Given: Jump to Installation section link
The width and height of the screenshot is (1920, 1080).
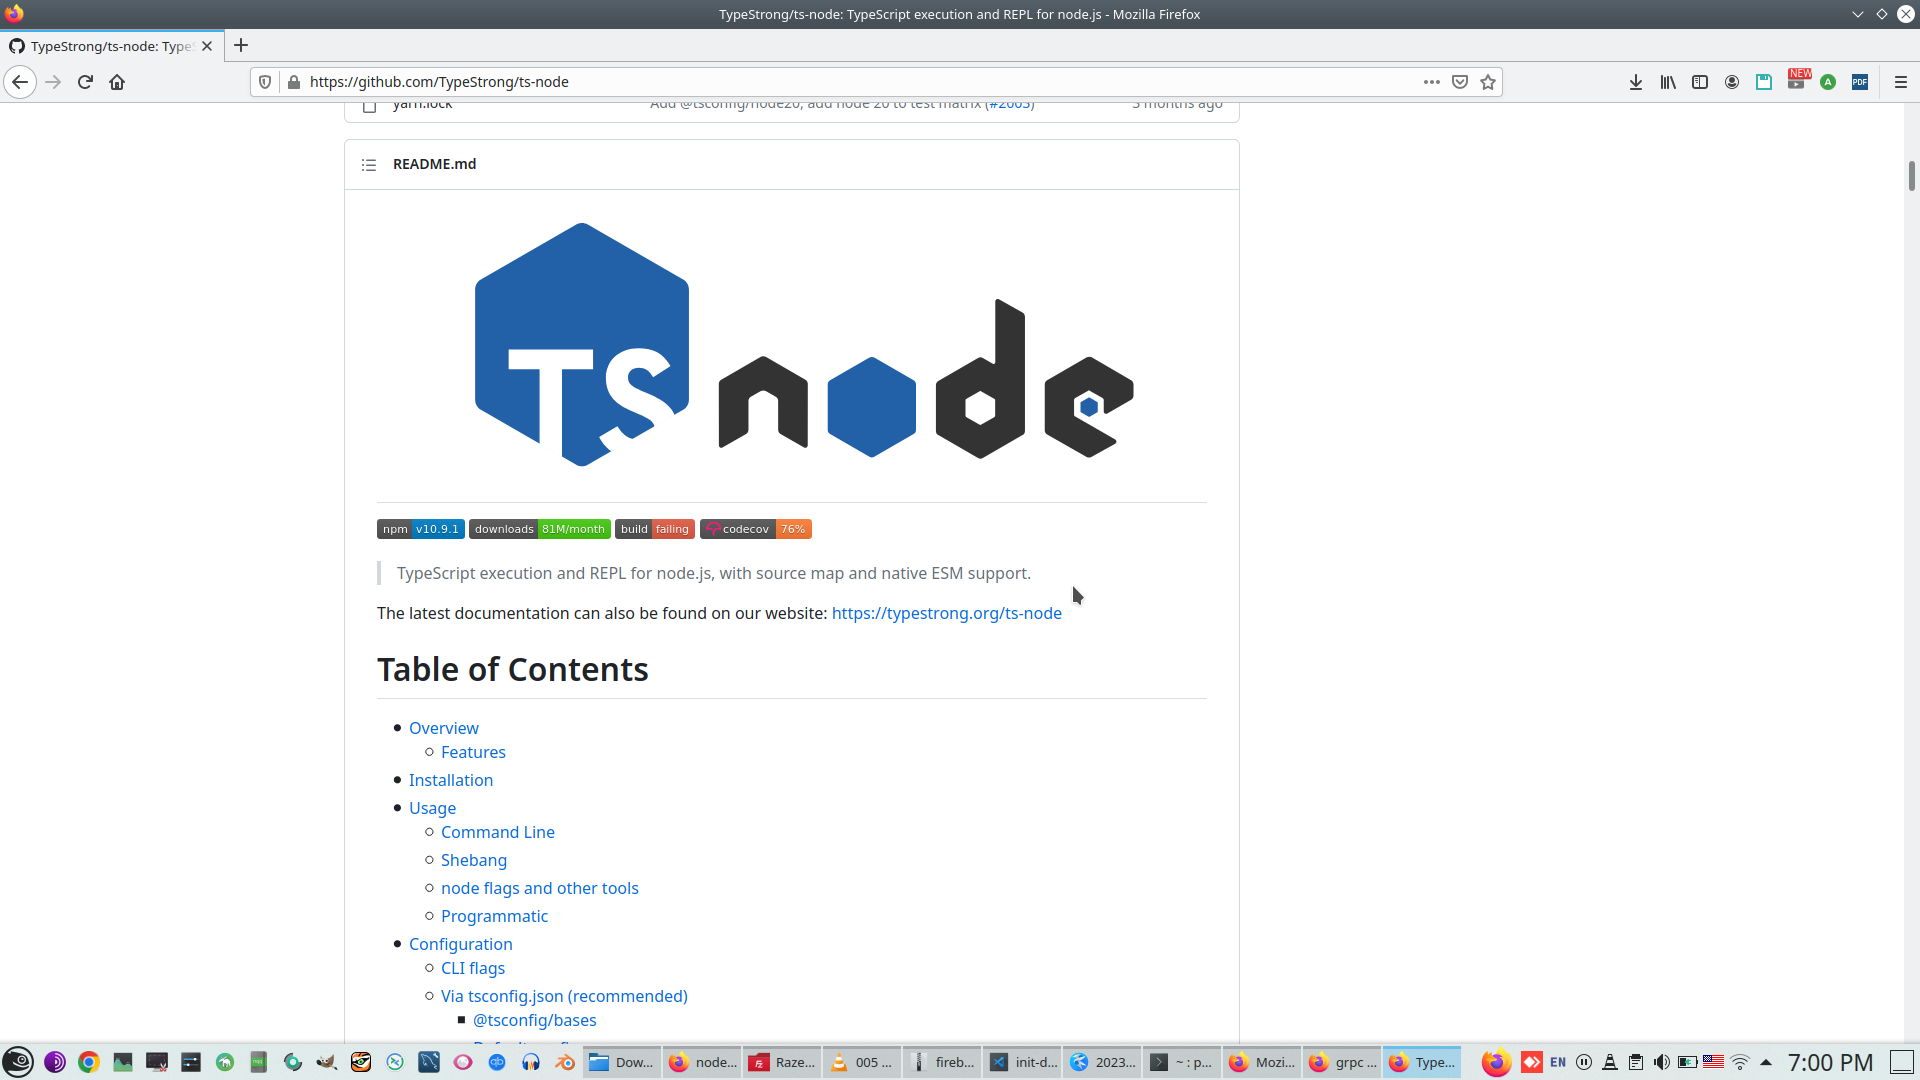Looking at the screenshot, I should point(450,780).
